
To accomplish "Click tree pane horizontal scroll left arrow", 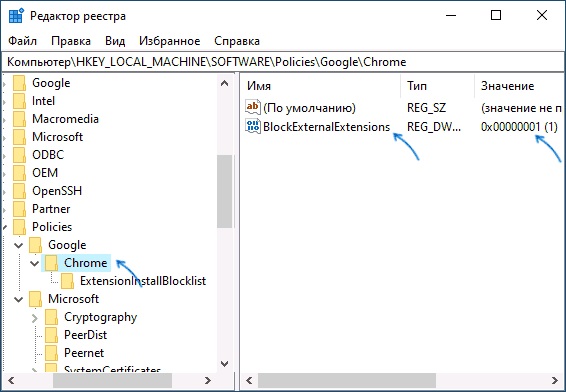I will [11, 380].
